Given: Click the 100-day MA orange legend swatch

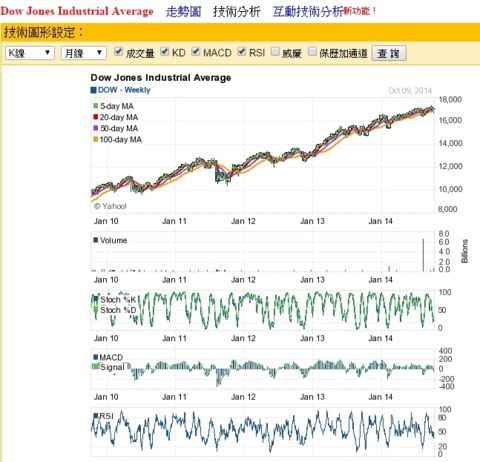Looking at the screenshot, I should pyautogui.click(x=96, y=139).
